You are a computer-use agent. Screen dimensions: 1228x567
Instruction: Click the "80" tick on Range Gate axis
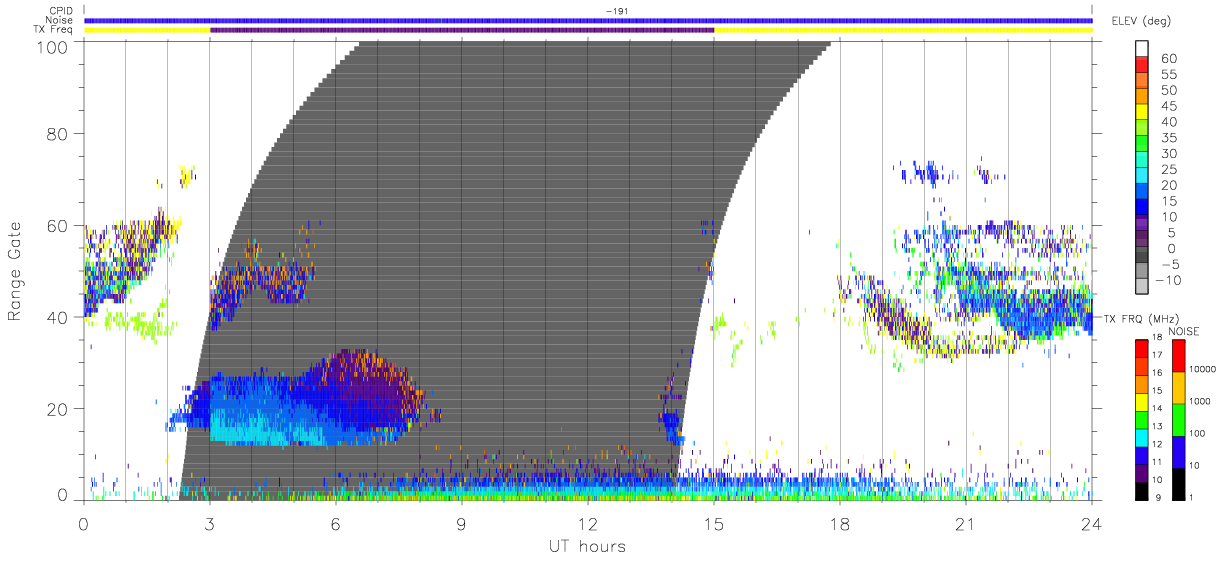click(x=57, y=134)
